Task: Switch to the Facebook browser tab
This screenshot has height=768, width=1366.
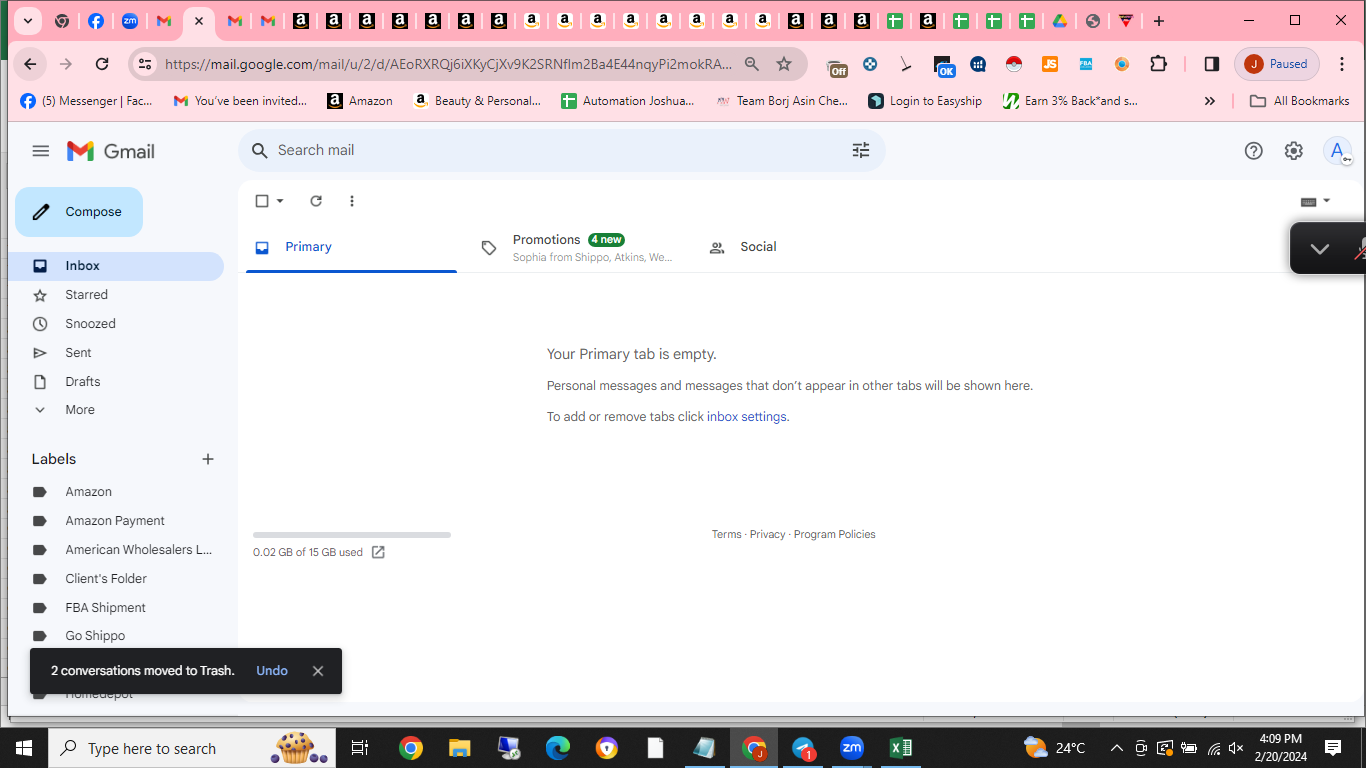Action: click(96, 20)
